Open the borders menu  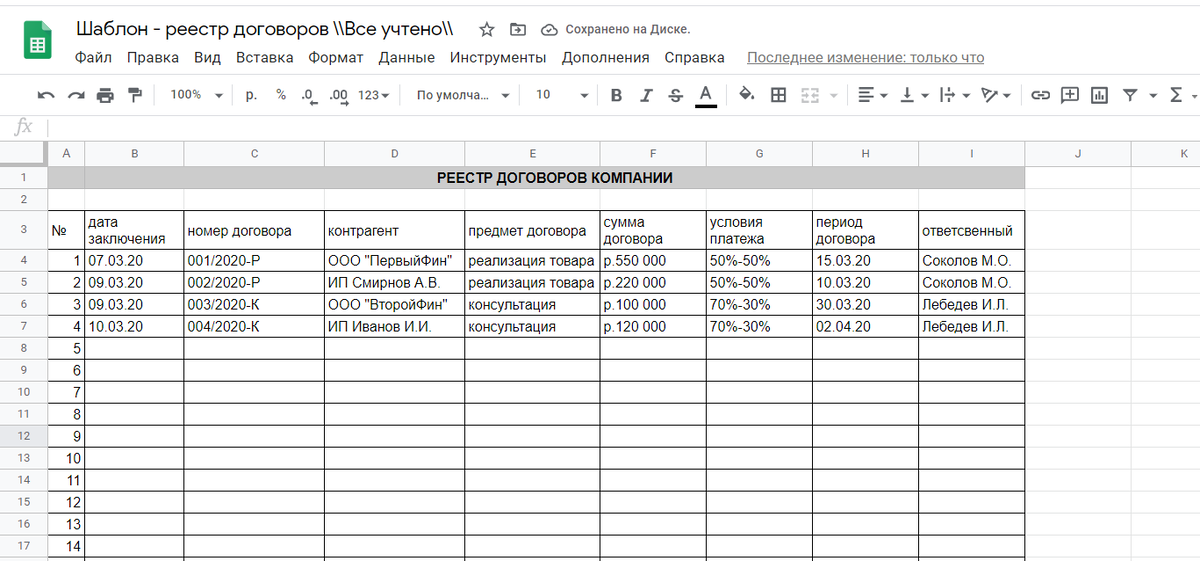778,95
